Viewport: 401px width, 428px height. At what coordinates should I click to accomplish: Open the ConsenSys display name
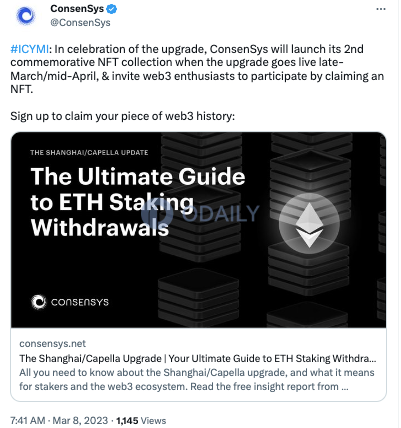(77, 9)
